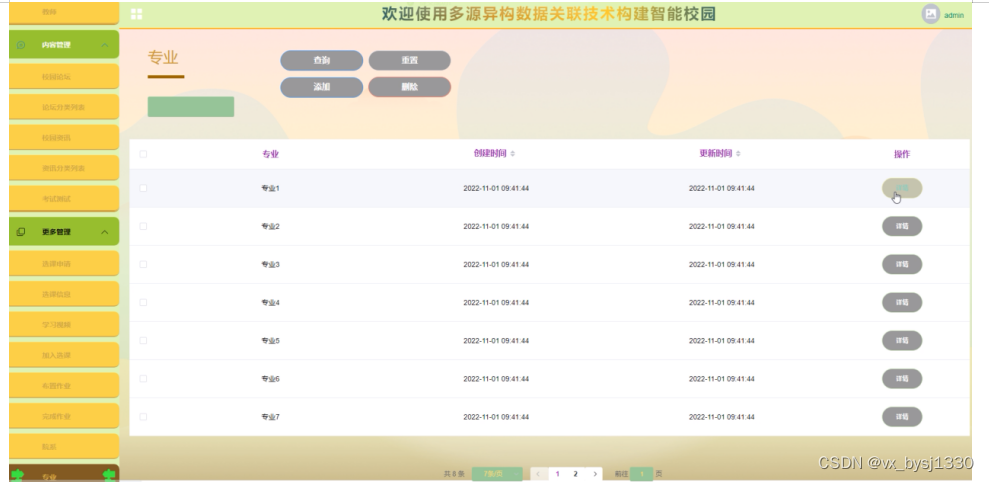This screenshot has width=989, height=482.
Task: Open 校园论坛 in the sidebar
Action: click(x=64, y=76)
